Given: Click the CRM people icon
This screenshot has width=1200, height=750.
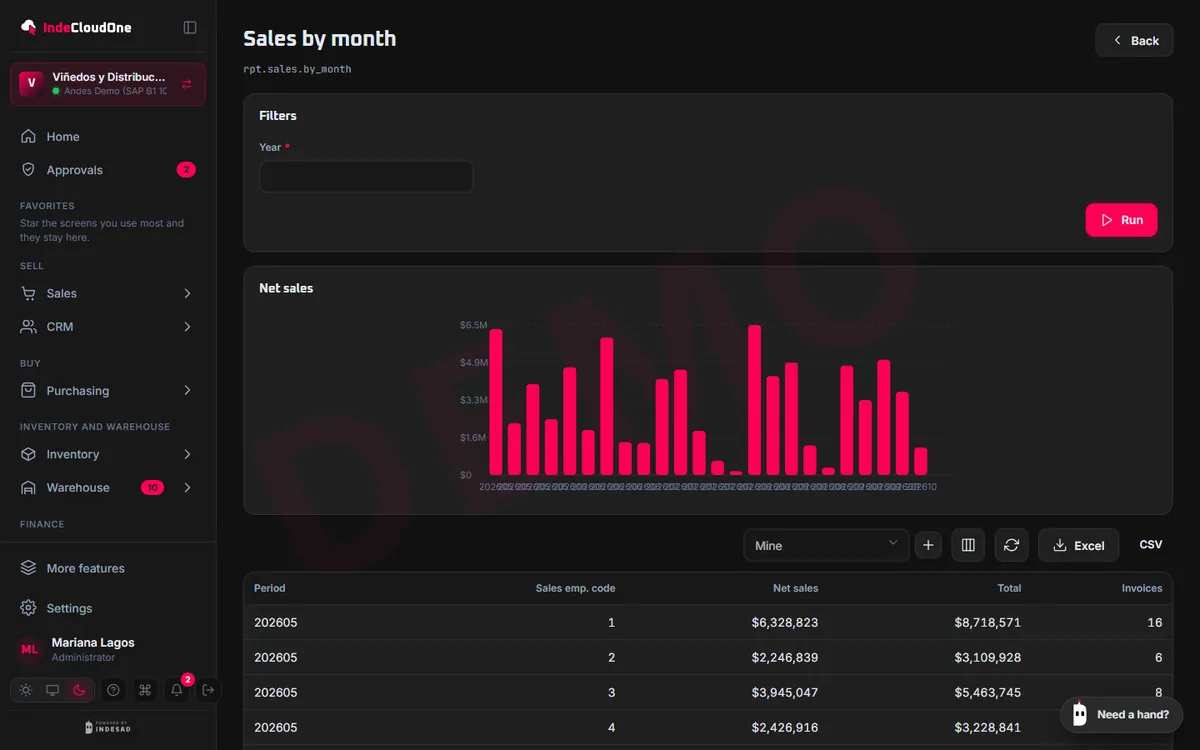Looking at the screenshot, I should [x=29, y=327].
